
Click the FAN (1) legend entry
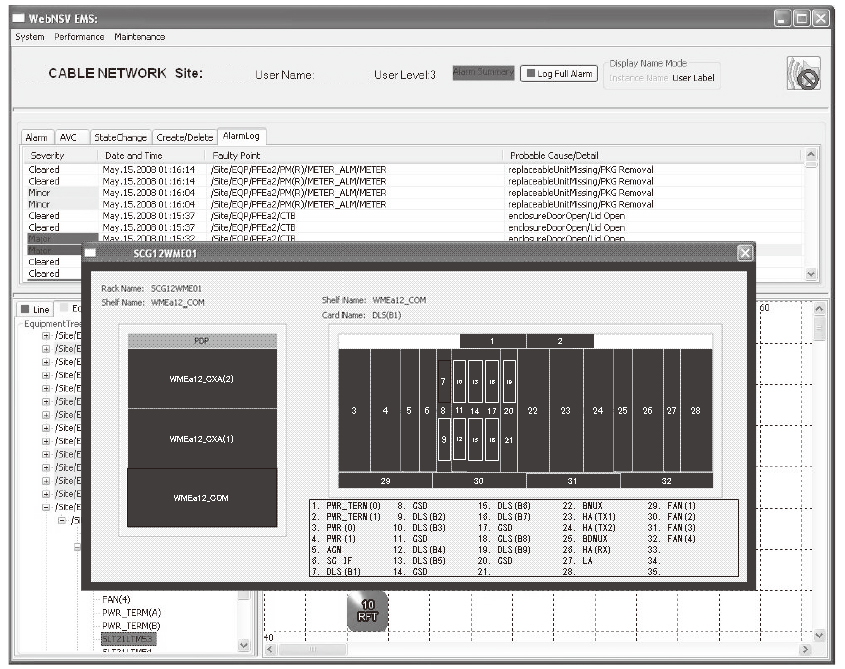tap(672, 506)
